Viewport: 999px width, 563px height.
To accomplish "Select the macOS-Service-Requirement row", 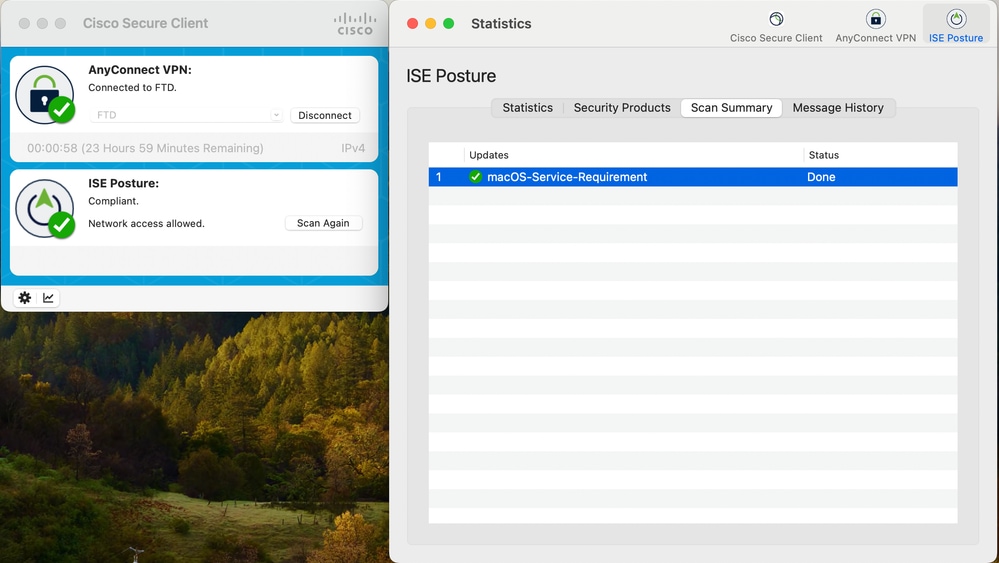I will click(693, 177).
